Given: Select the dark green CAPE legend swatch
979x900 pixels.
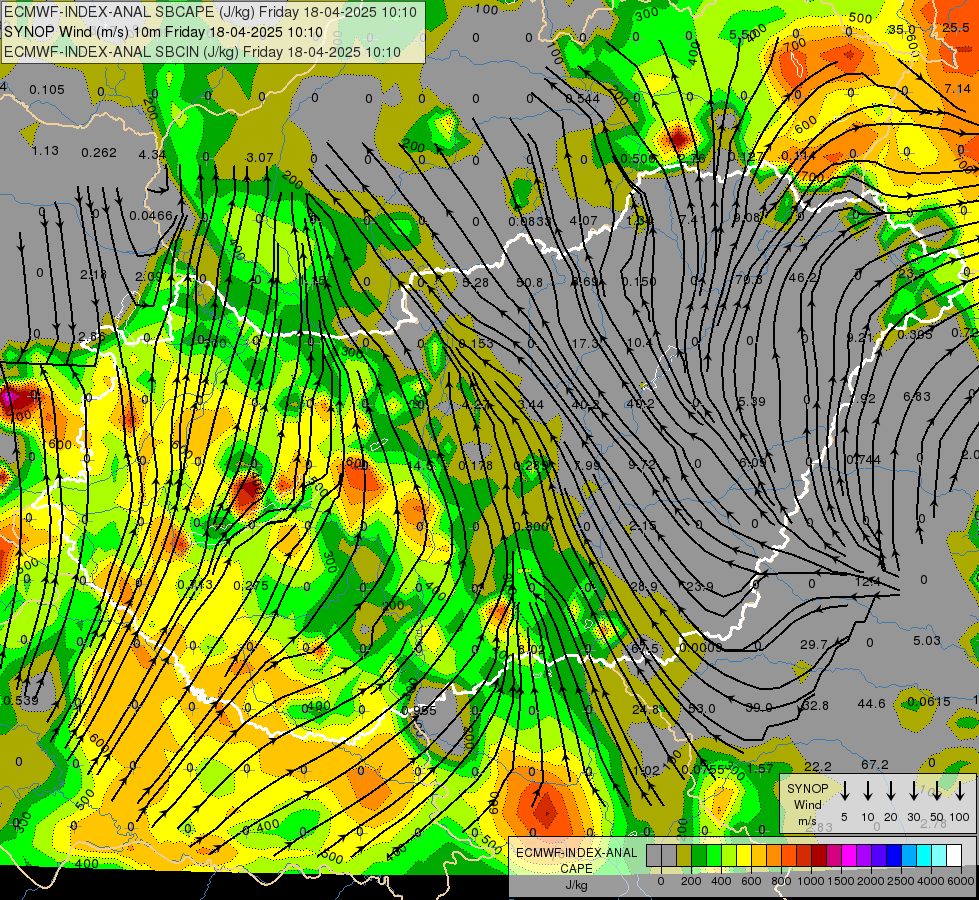Looking at the screenshot, I should [x=699, y=856].
